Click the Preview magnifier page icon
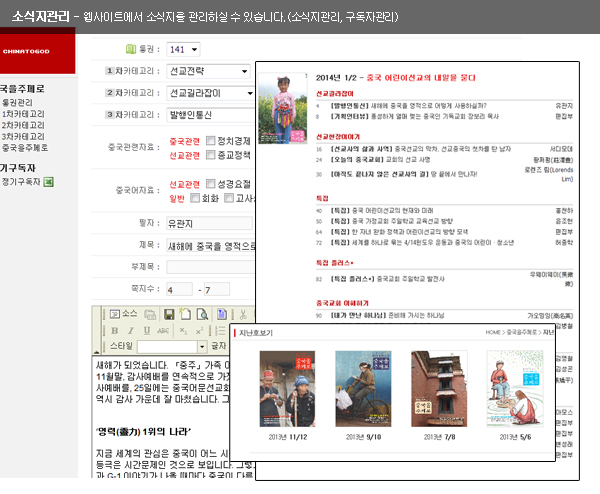The height and width of the screenshot is (494, 600). [202, 314]
